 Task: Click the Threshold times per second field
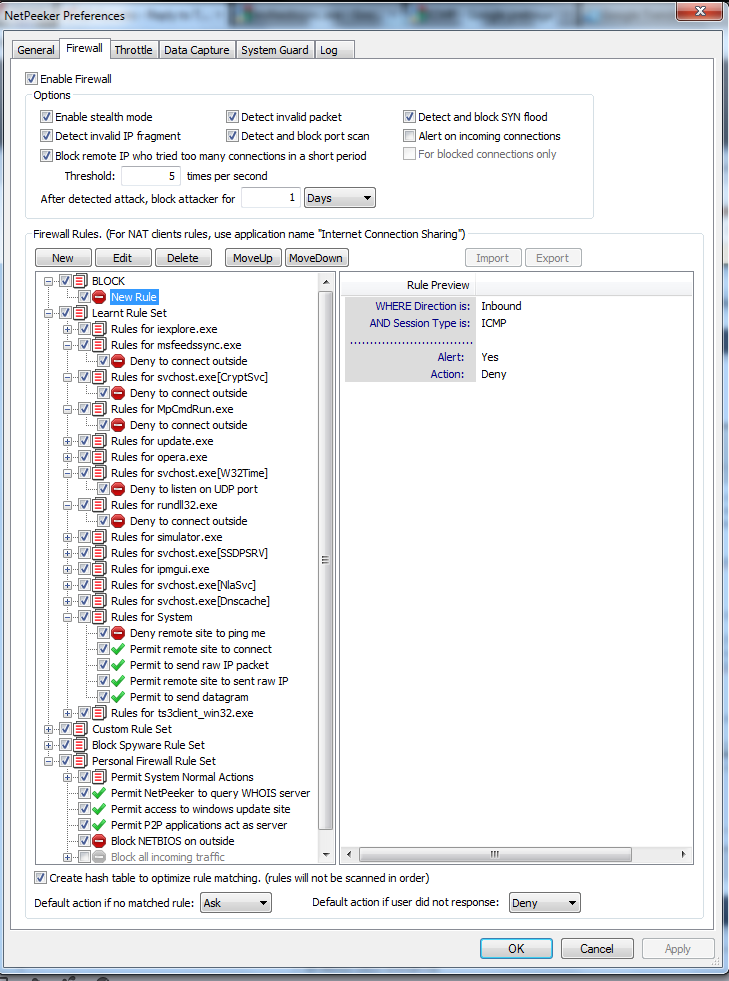tap(151, 176)
